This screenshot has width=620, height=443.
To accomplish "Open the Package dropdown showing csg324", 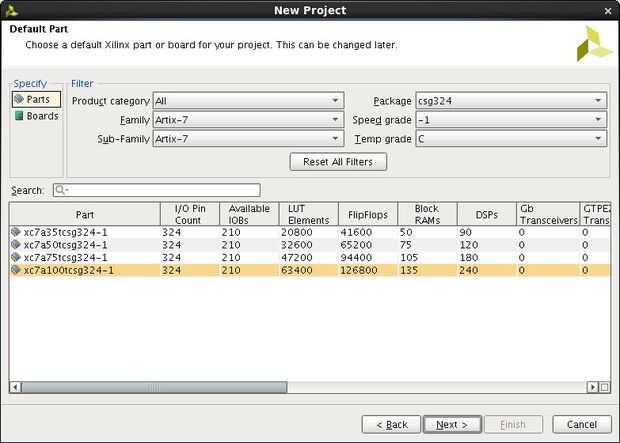I will click(x=511, y=101).
